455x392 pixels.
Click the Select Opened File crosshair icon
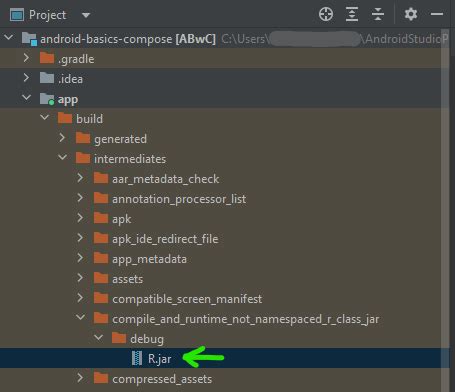[326, 14]
